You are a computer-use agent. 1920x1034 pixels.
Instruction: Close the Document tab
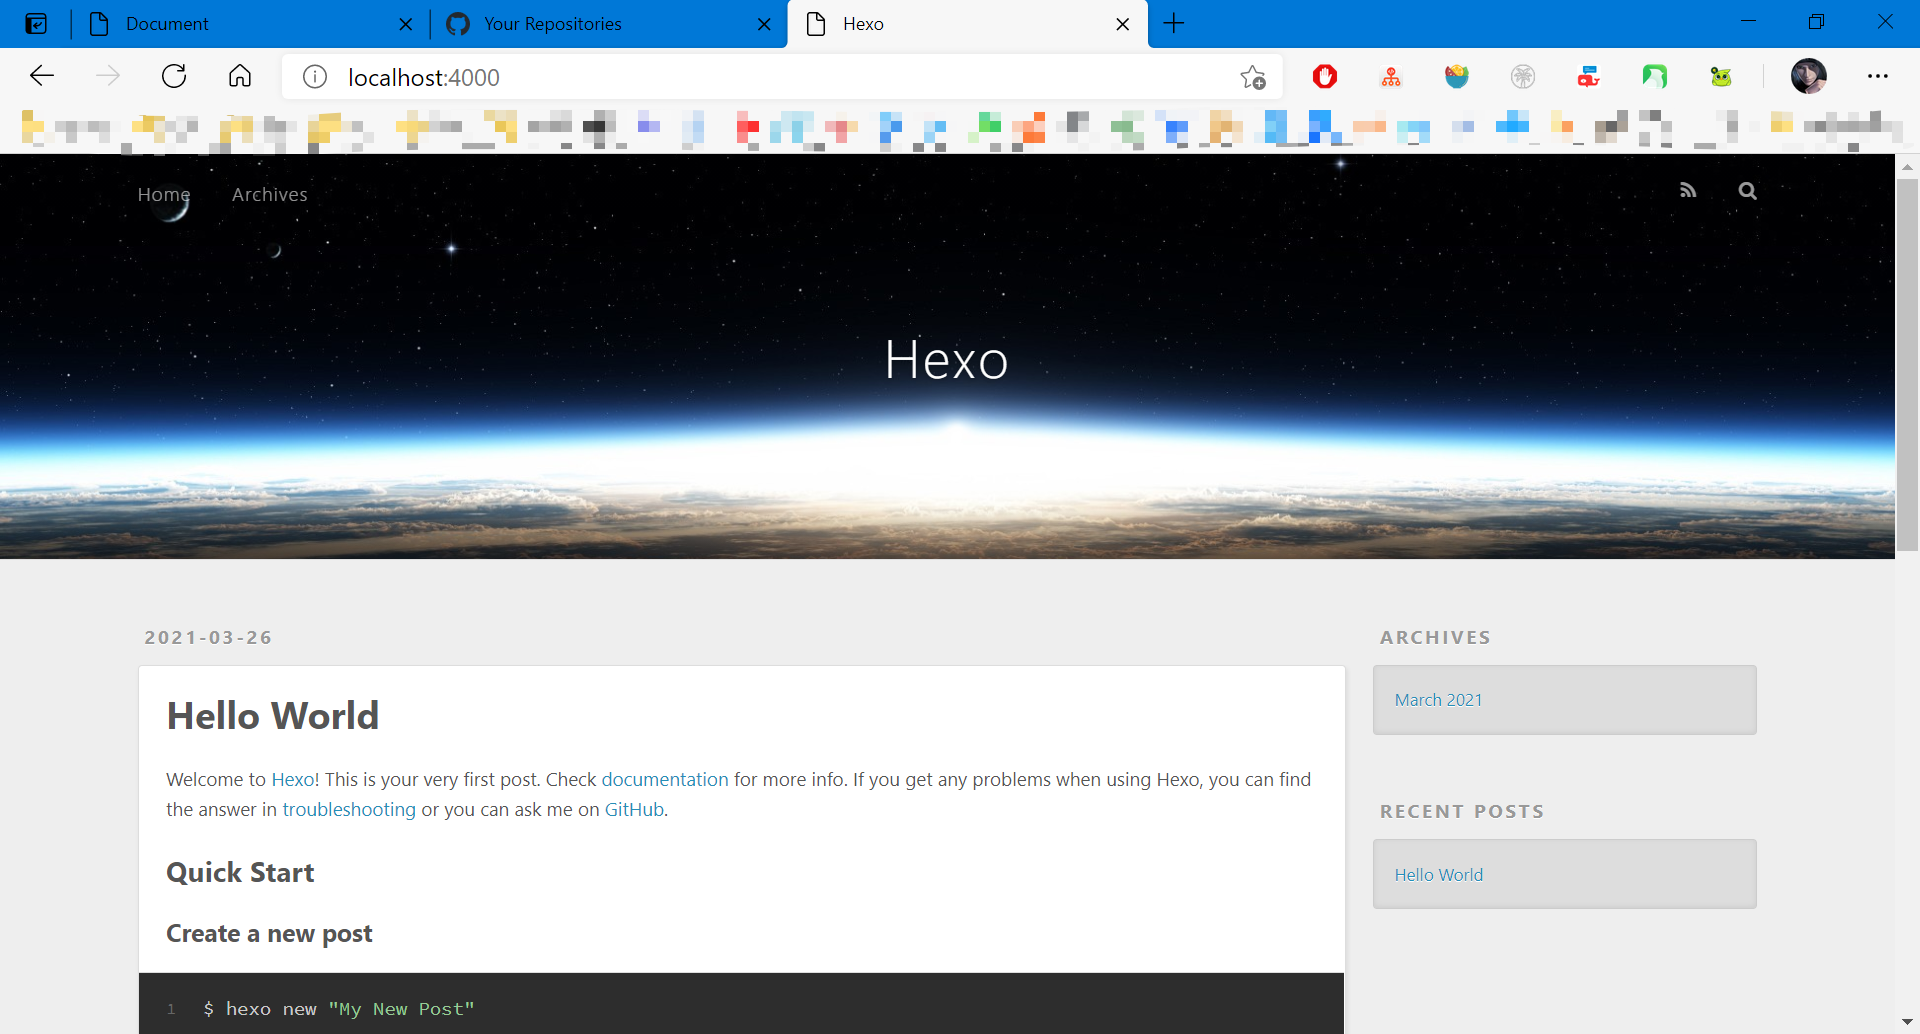pos(406,24)
